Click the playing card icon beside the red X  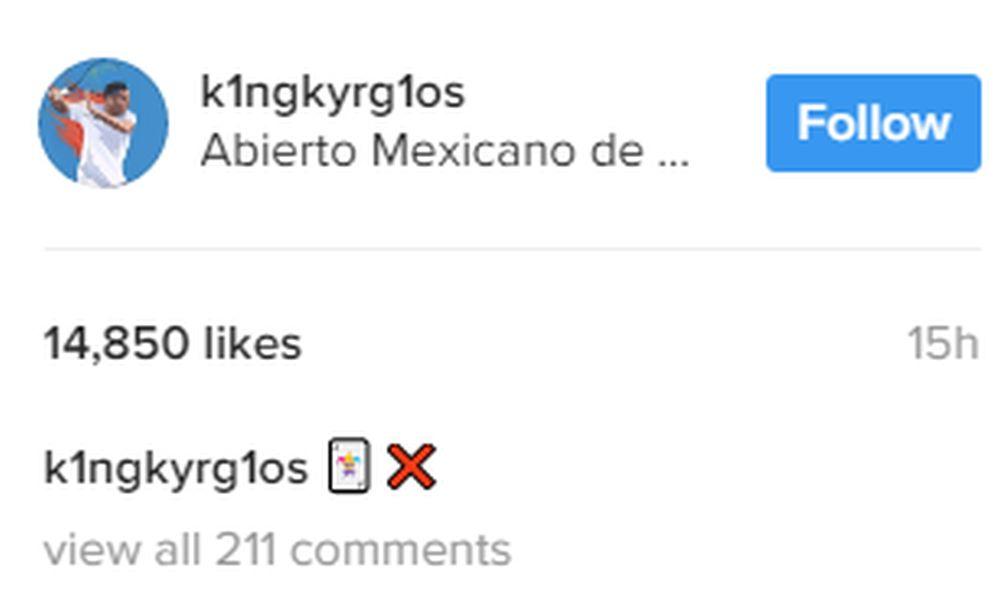pos(349,466)
